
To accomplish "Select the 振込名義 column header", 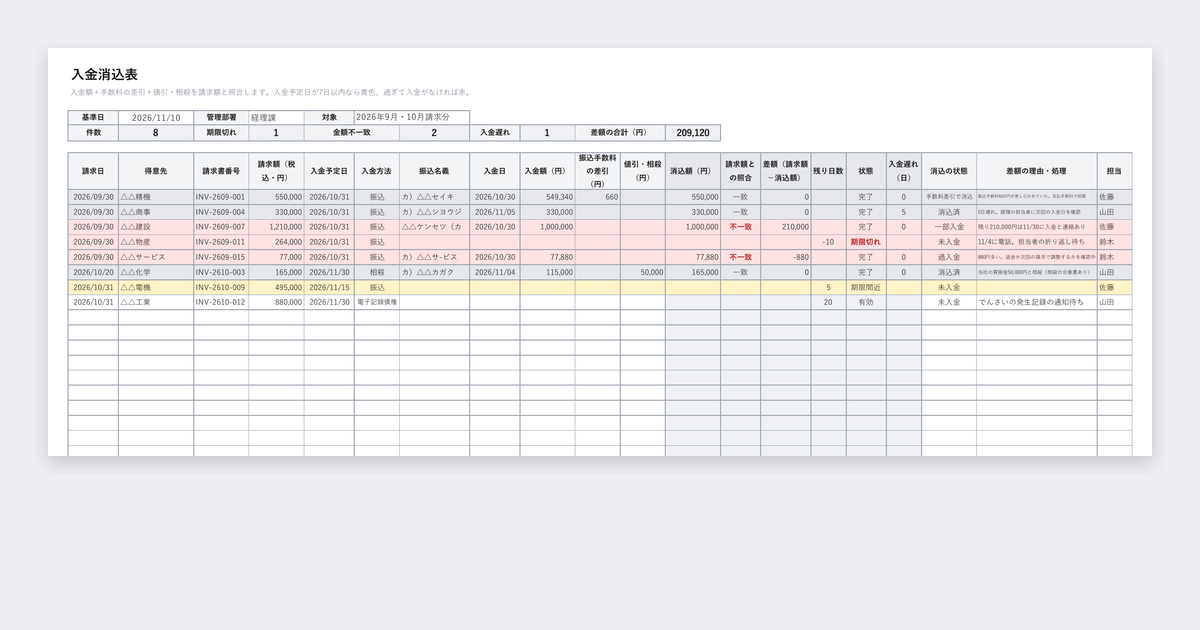I will pyautogui.click(x=434, y=171).
